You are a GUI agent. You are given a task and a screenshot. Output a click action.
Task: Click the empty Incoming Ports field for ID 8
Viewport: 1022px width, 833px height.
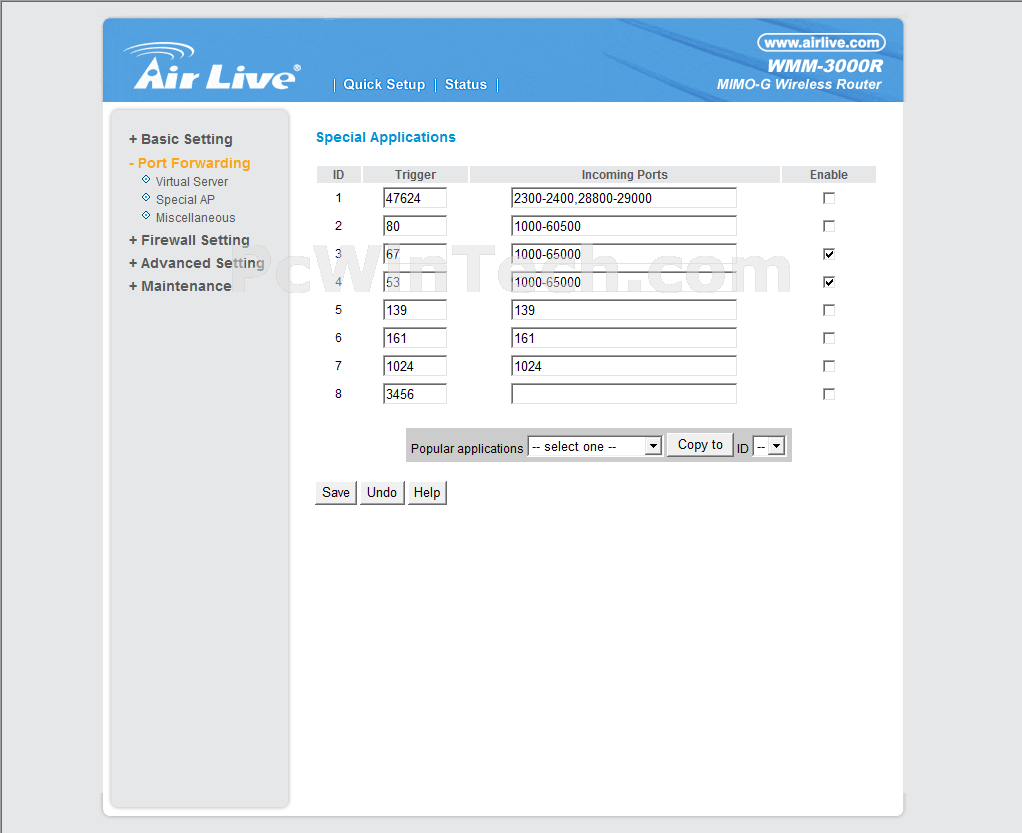623,394
